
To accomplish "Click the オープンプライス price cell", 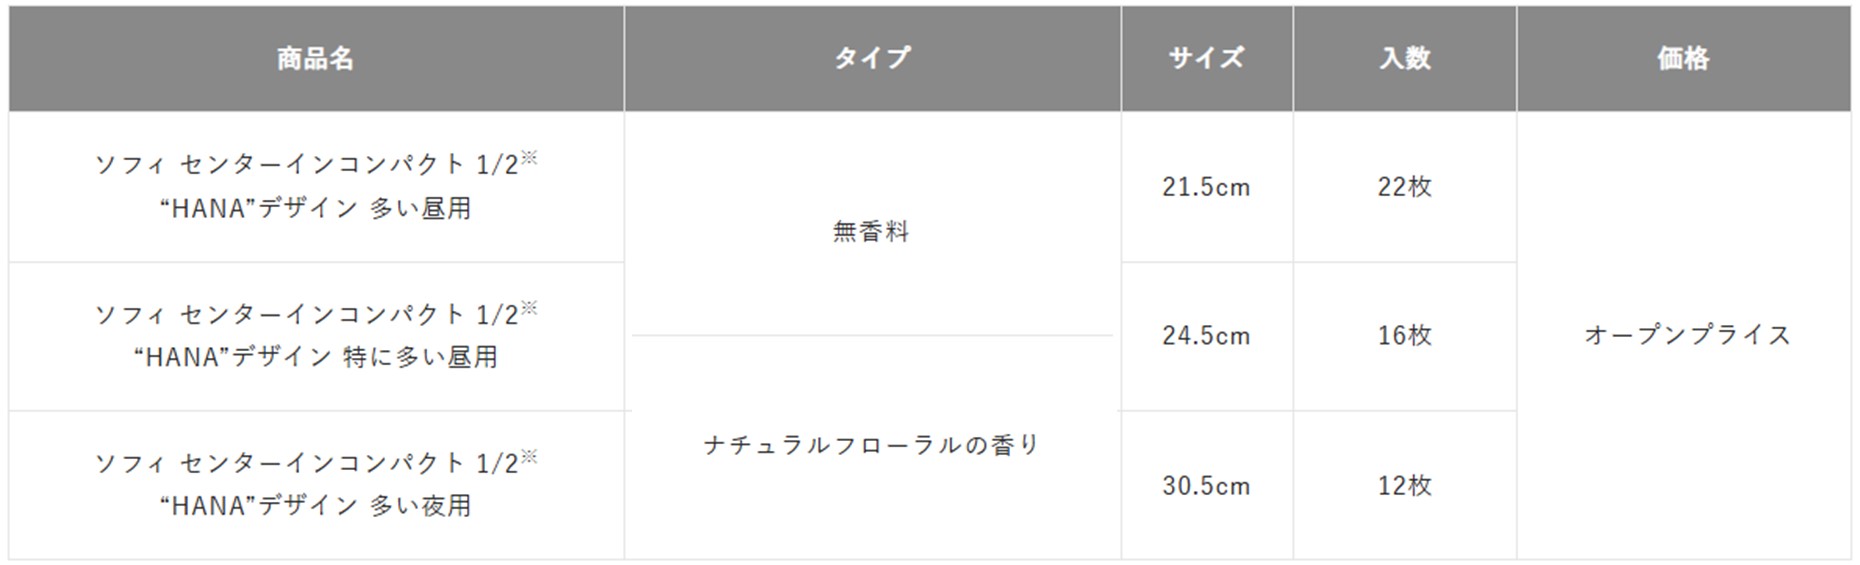I will point(1687,335).
